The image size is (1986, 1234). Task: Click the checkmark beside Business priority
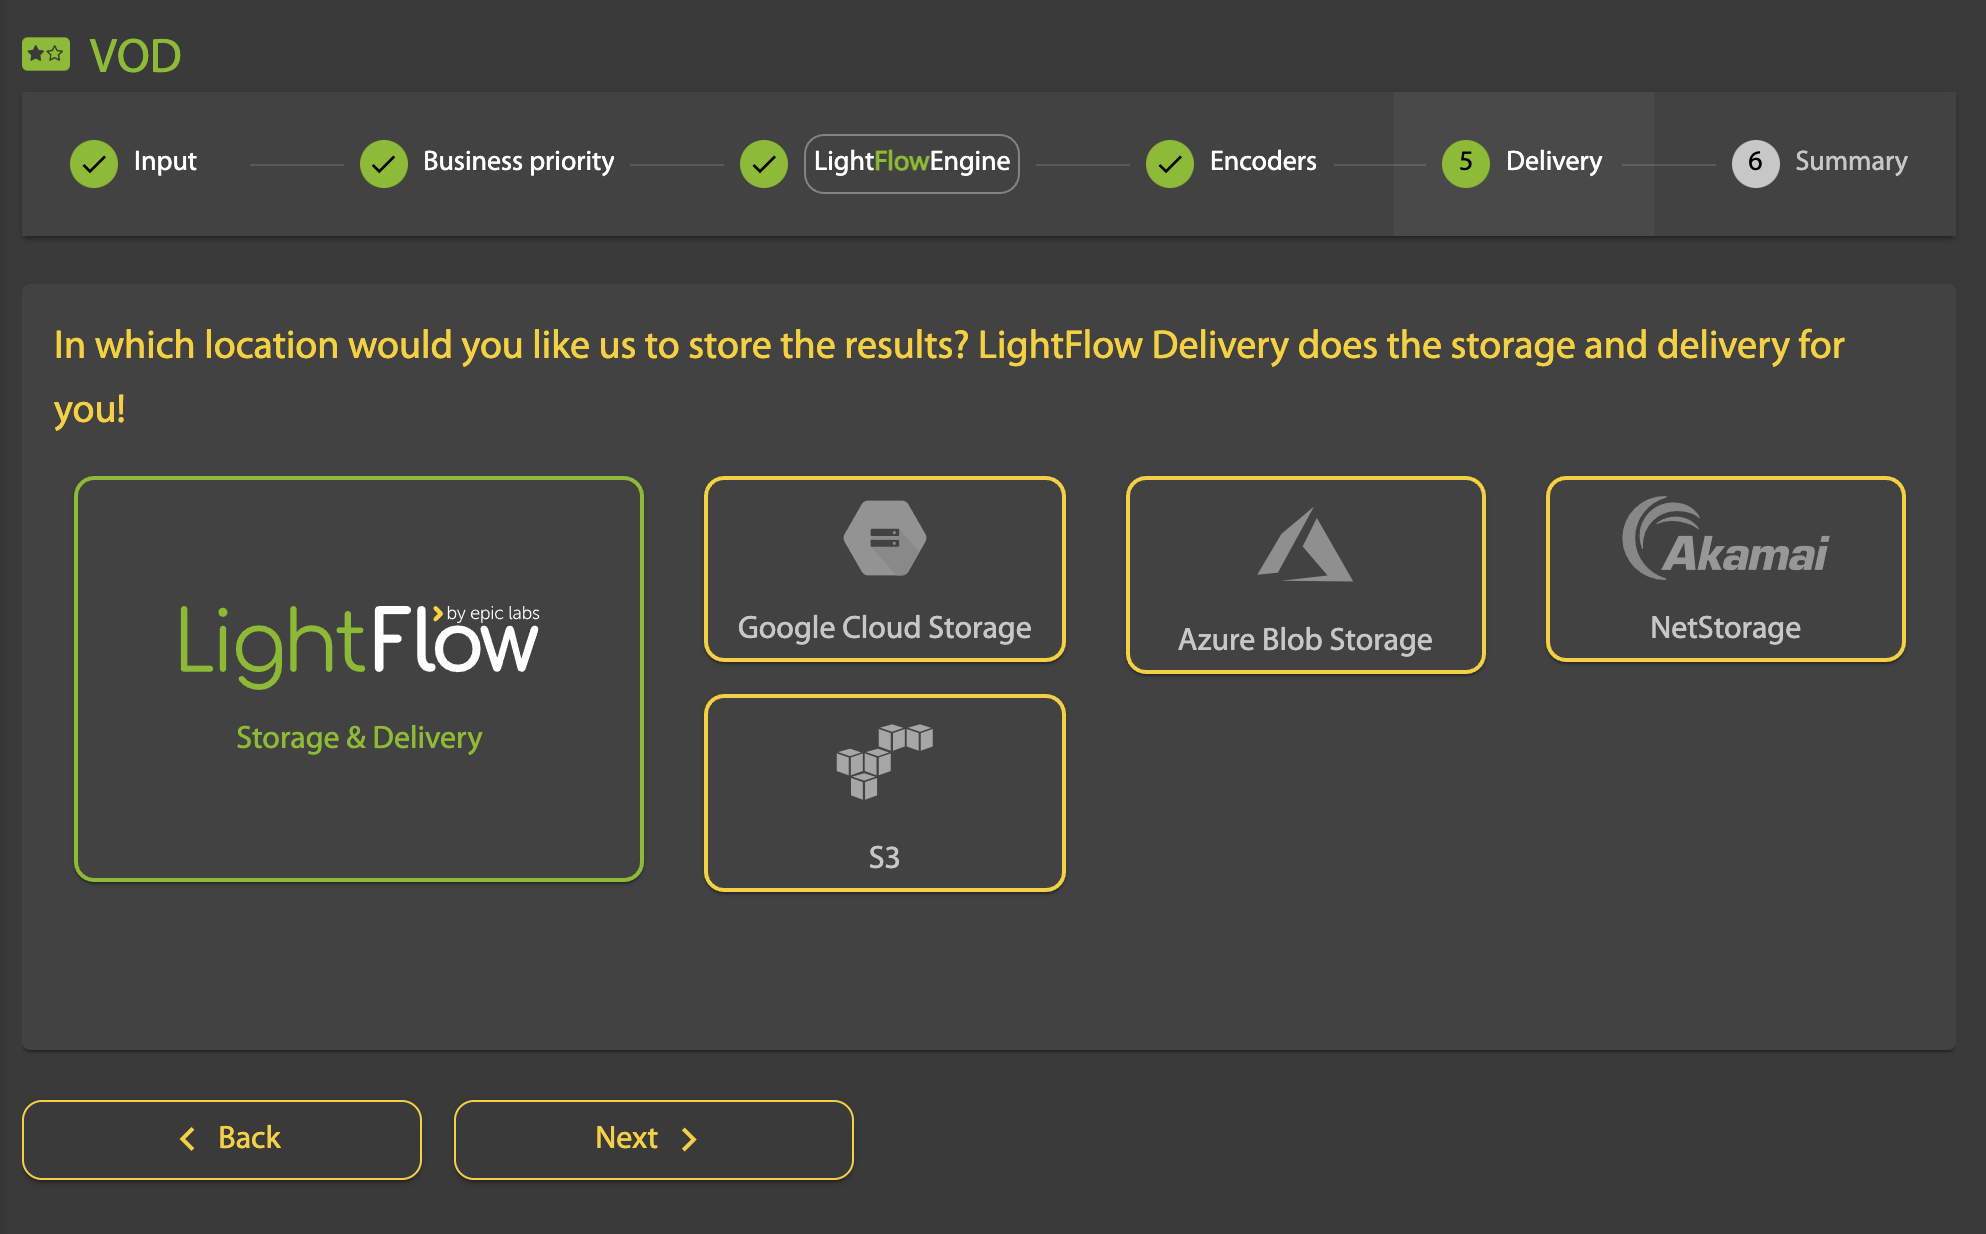click(x=384, y=163)
